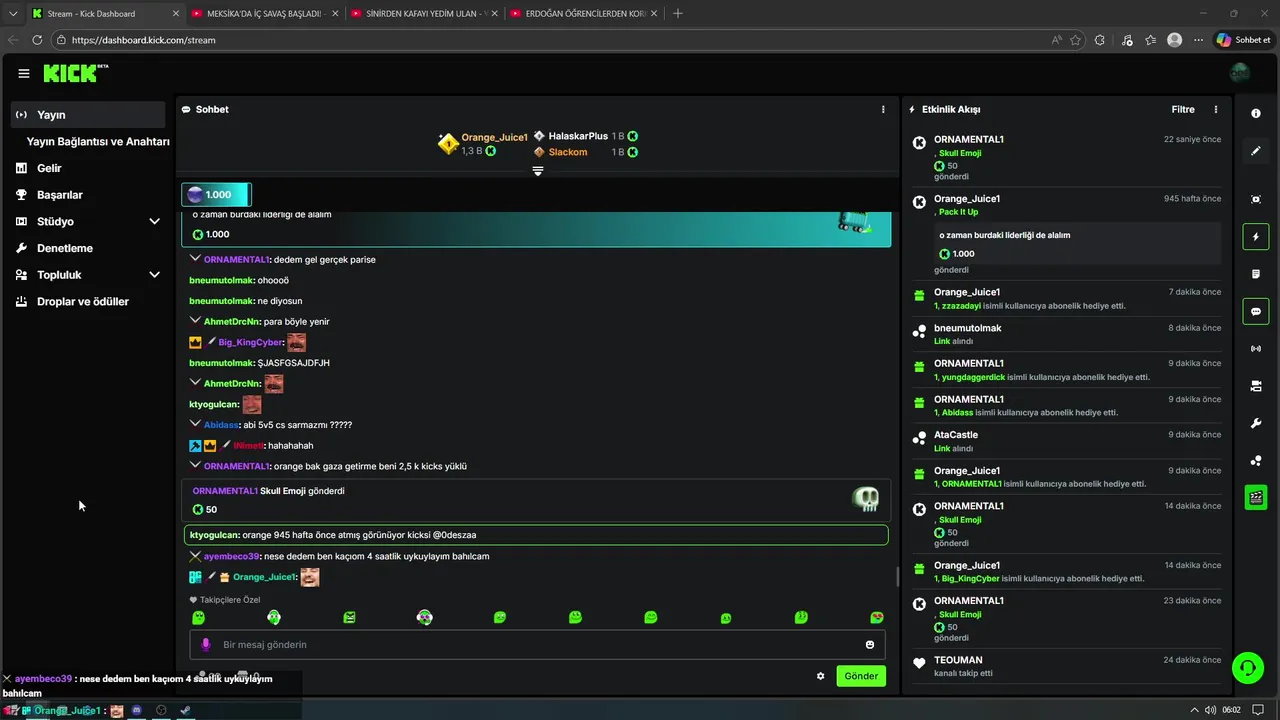
Task: Click the Sohbet et Copilot button in browser
Action: (1243, 40)
